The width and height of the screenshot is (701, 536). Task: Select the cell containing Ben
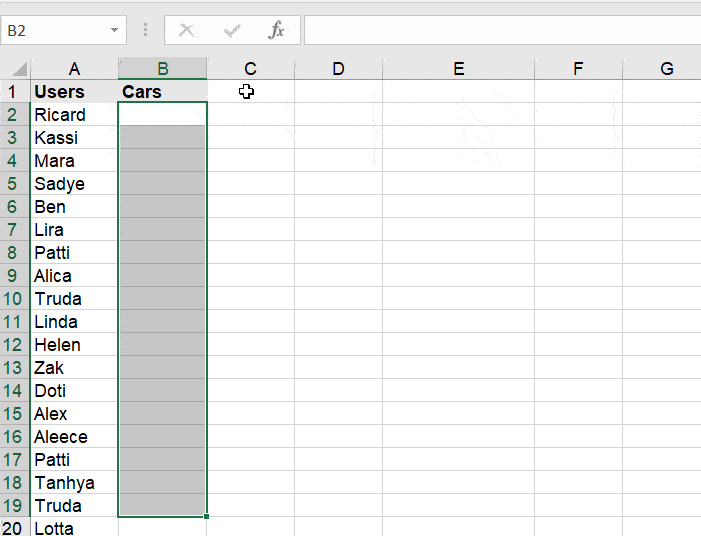tap(74, 207)
